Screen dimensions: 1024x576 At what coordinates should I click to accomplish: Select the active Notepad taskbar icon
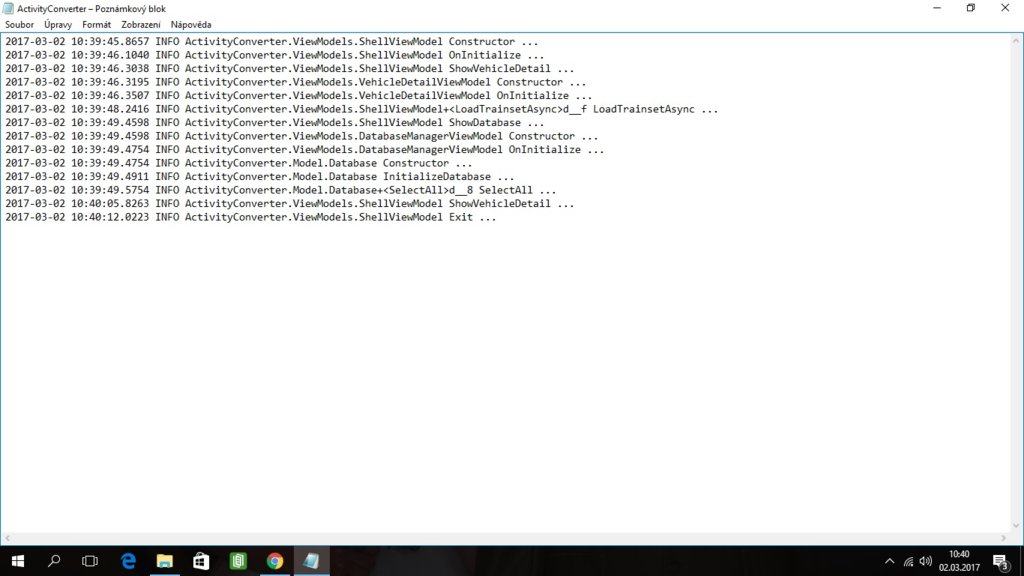pos(311,561)
